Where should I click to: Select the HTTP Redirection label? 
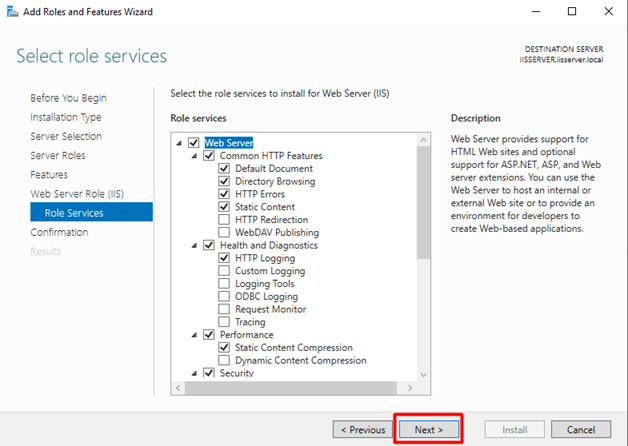pos(272,219)
